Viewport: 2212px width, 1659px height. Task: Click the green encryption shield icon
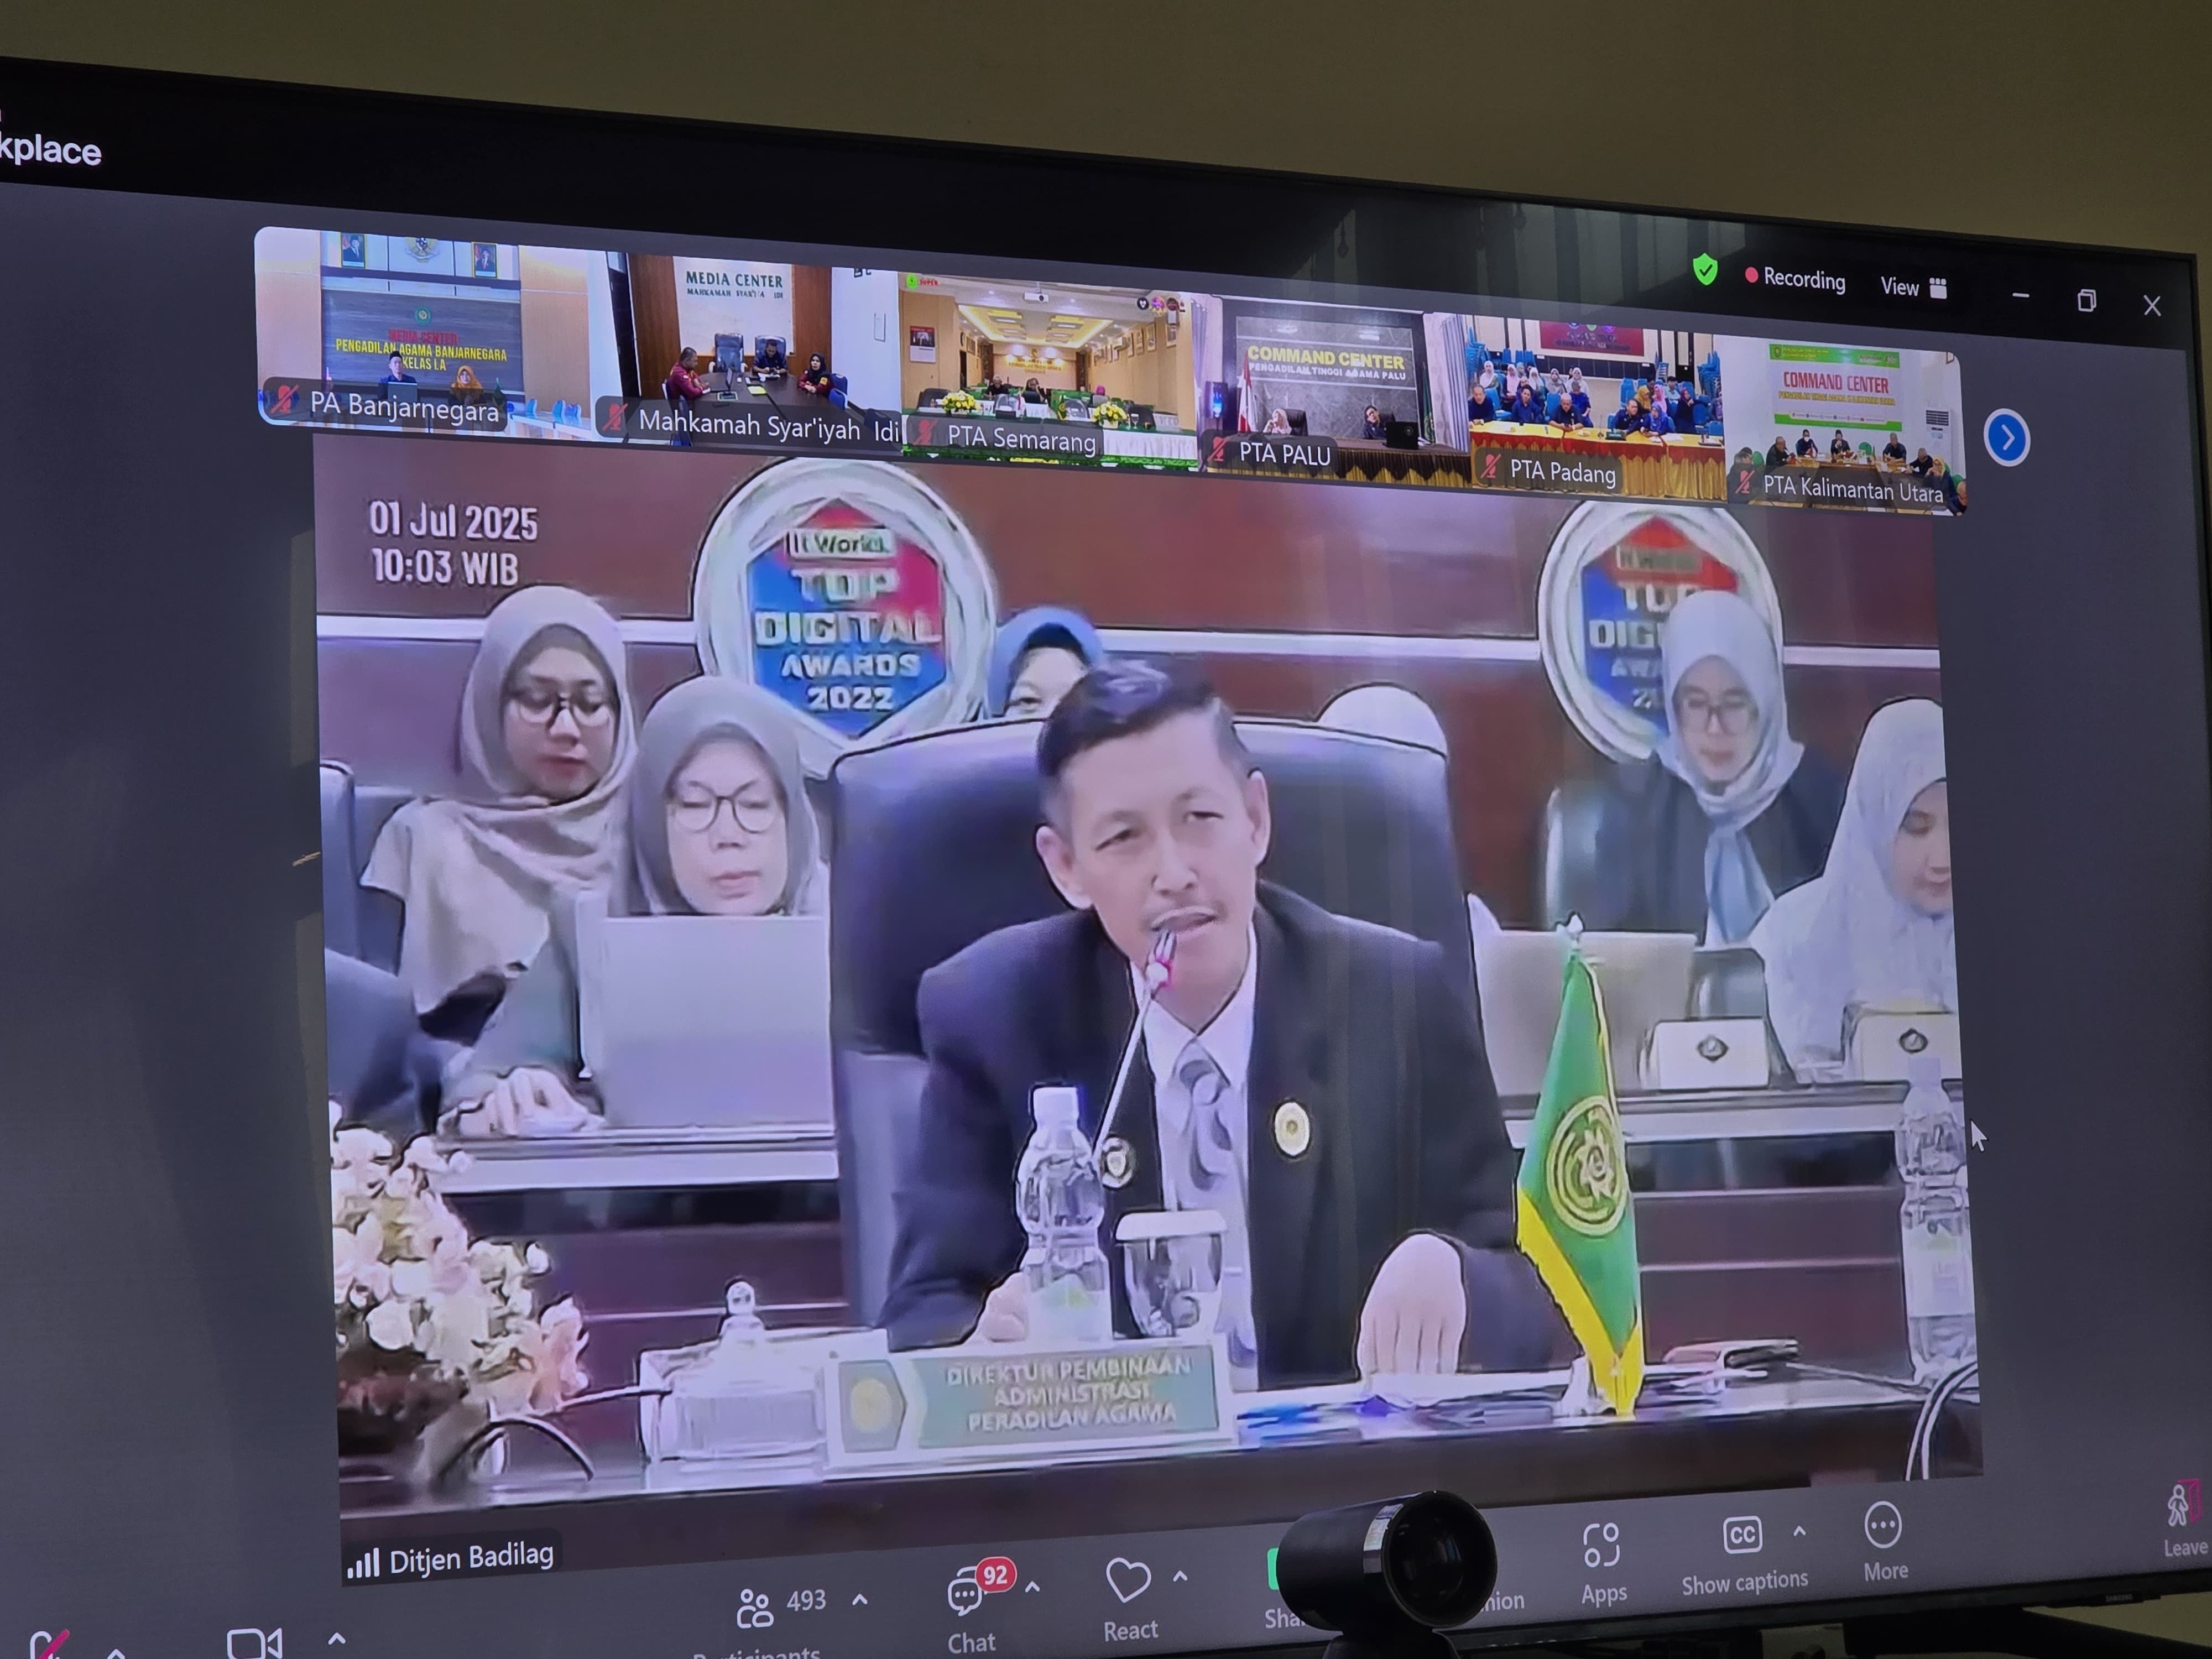click(1705, 270)
